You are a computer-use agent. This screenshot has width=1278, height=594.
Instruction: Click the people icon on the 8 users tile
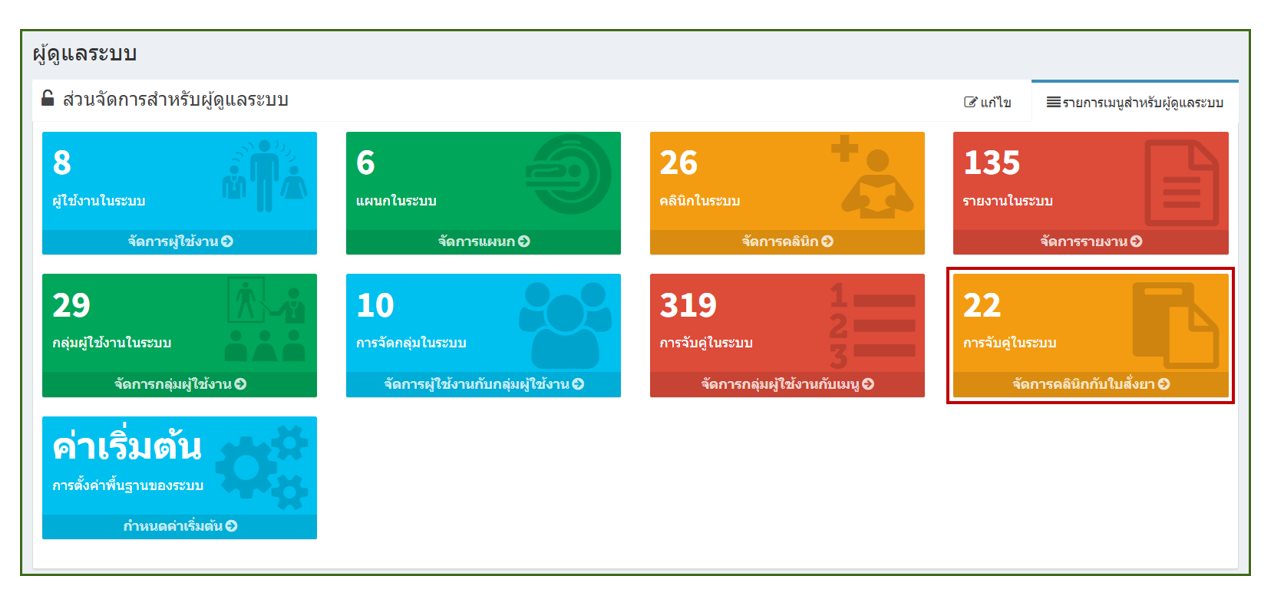[263, 178]
